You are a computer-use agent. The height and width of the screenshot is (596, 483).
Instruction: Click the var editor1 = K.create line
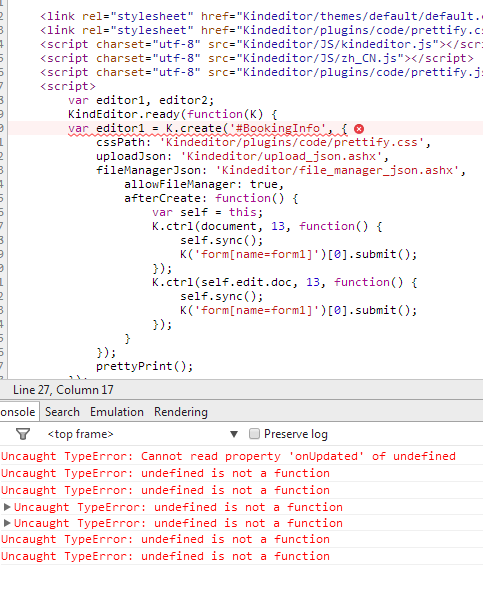pyautogui.click(x=207, y=128)
